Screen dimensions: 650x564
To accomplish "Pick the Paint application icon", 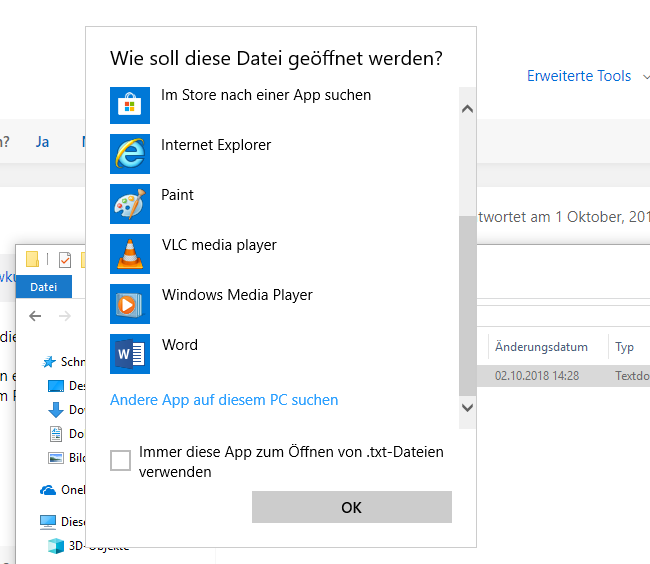I will (130, 204).
